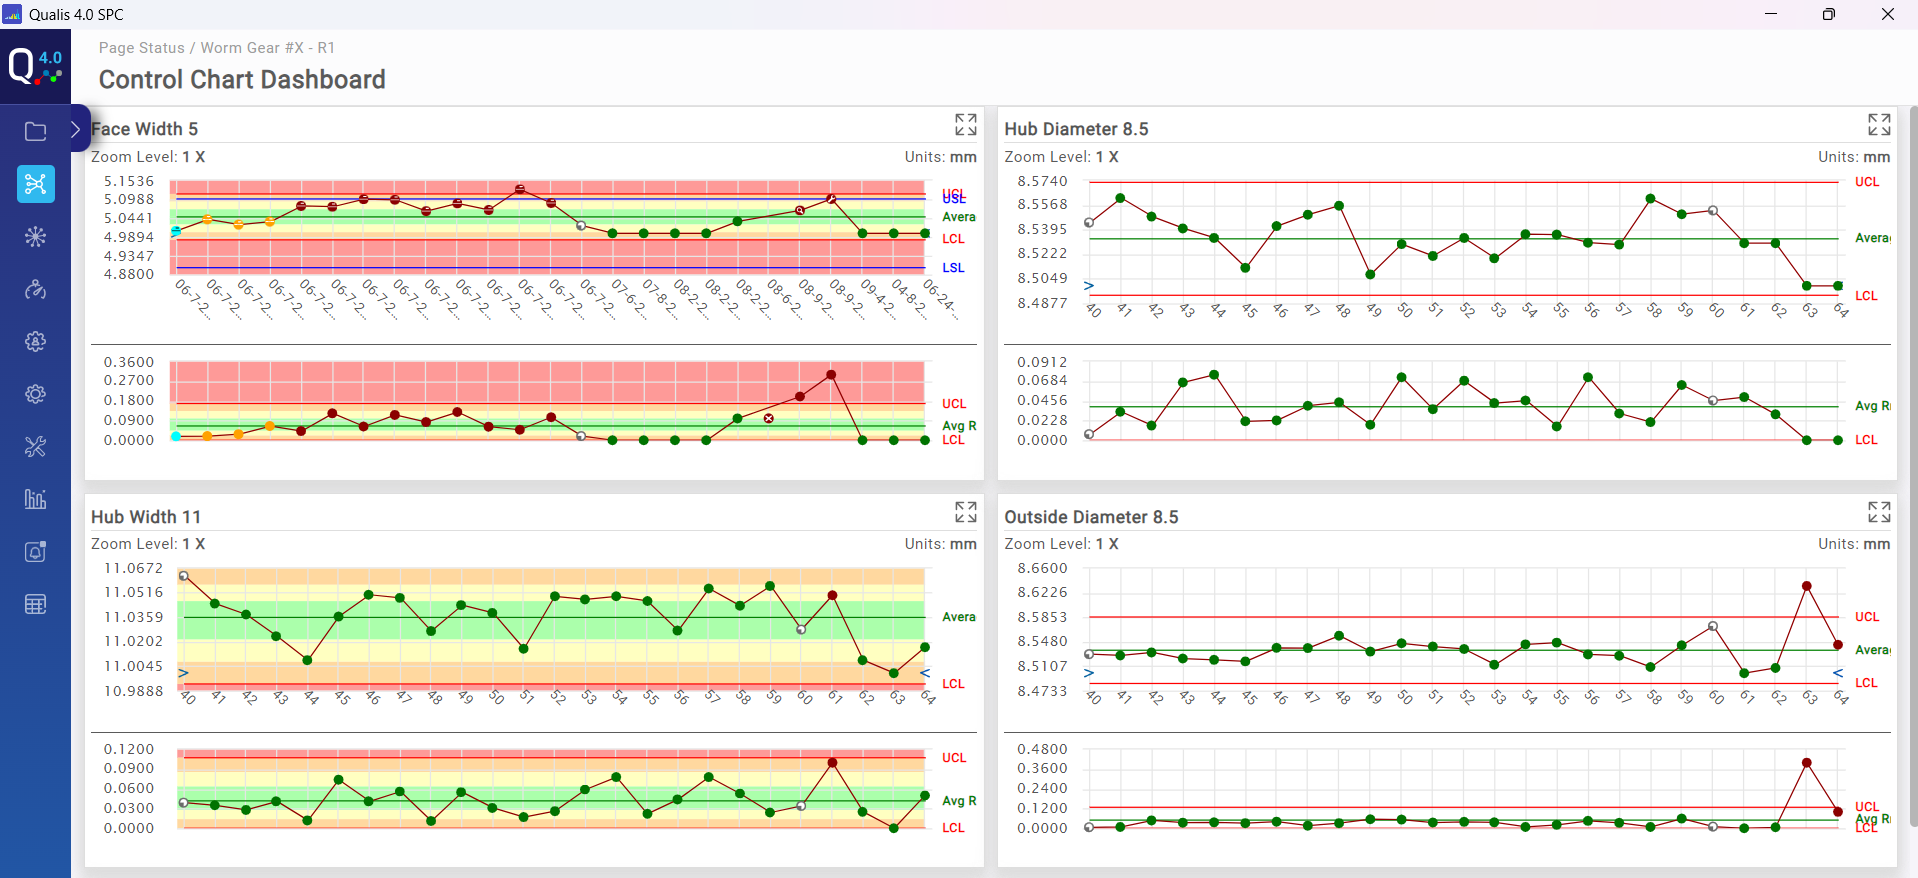Open the bar chart reports icon

(x=35, y=499)
